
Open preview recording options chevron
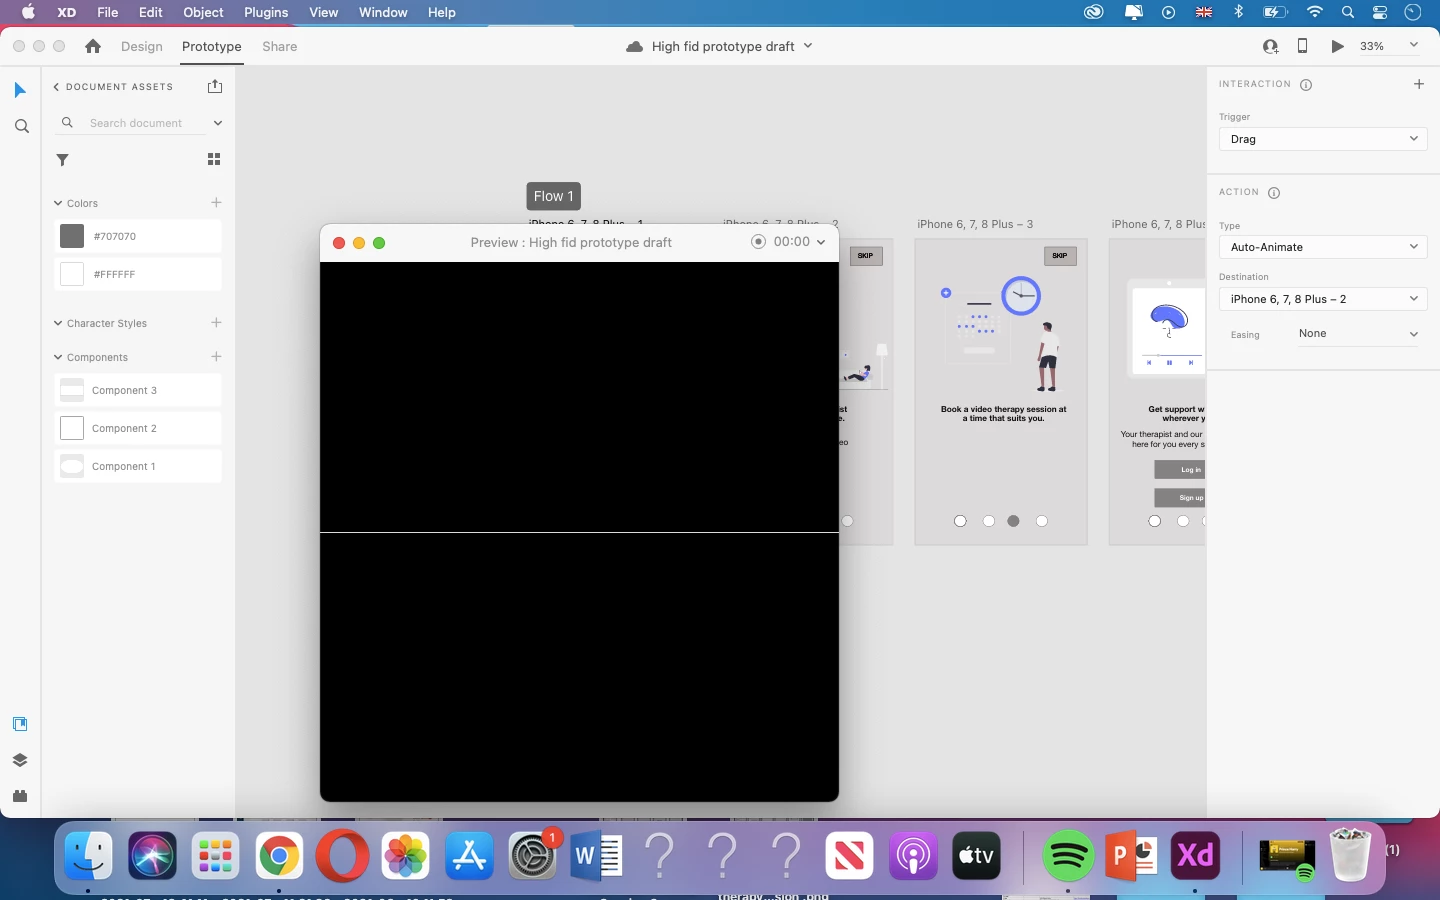point(821,242)
